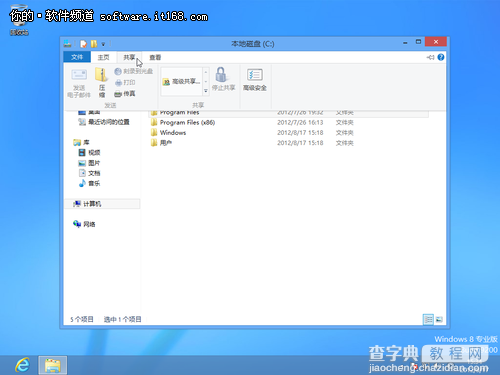Minimize the 本地磁盘 (C:) window
The width and height of the screenshot is (500, 375).
(405, 43)
